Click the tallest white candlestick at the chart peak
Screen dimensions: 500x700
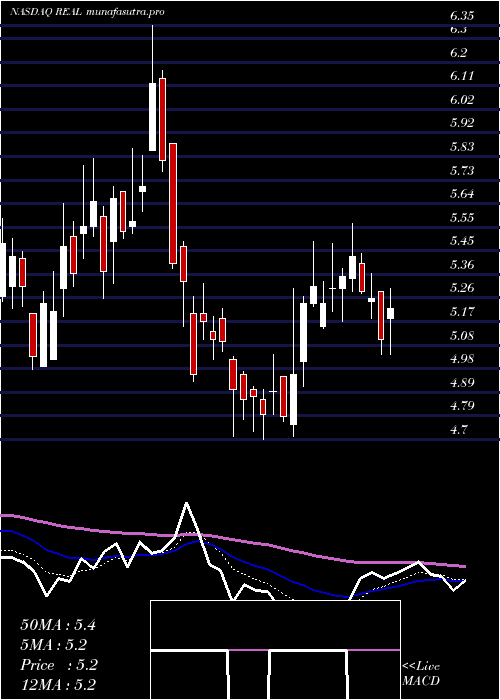pyautogui.click(x=153, y=117)
